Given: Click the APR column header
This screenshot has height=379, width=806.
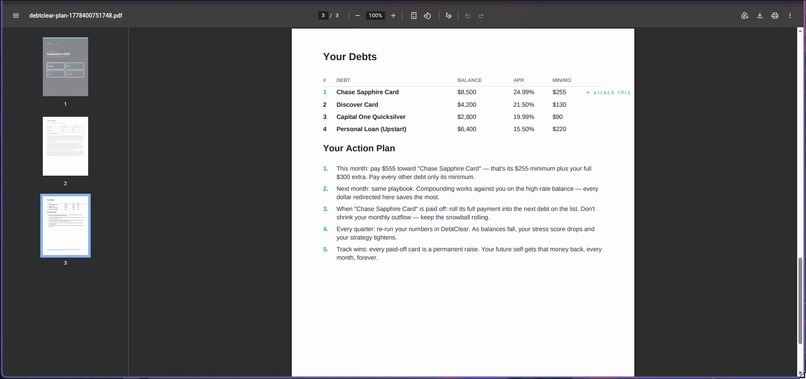Looking at the screenshot, I should click(x=518, y=80).
